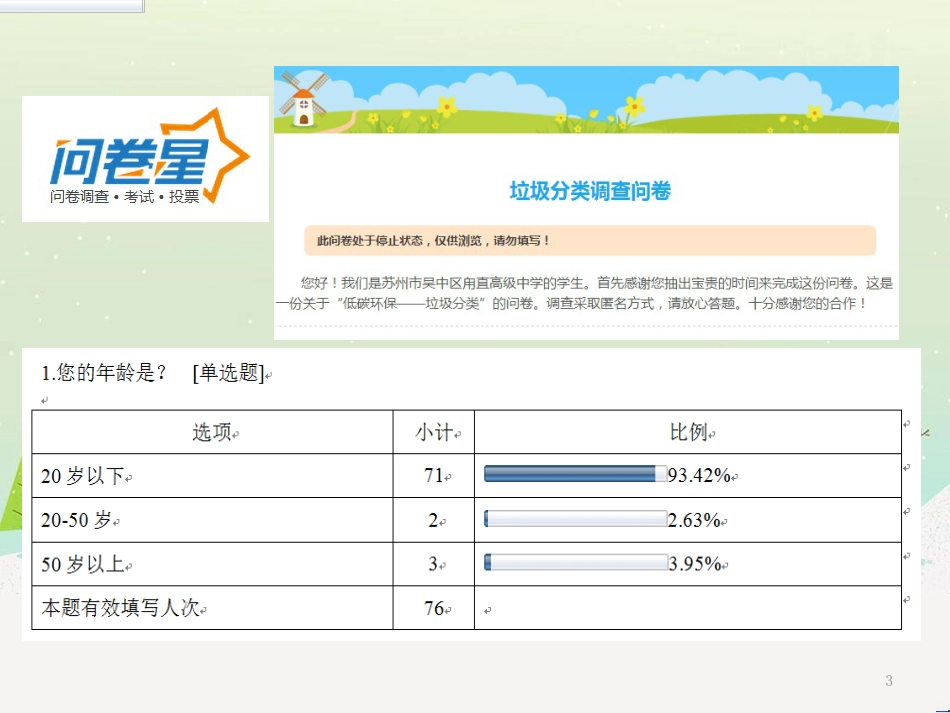Click the 选项 column header
950x713 pixels.
pos(212,432)
